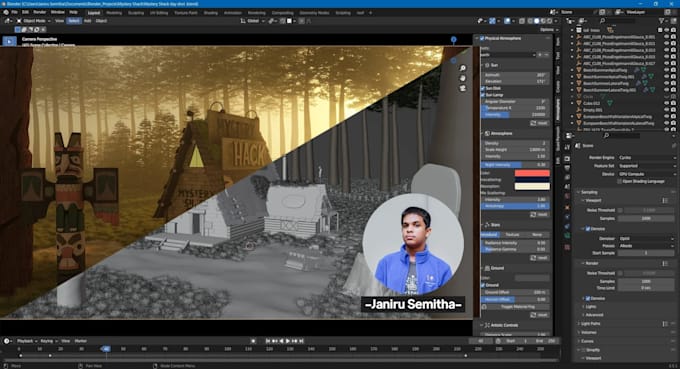Hide Cube.012 with its eye icon

click(x=667, y=103)
